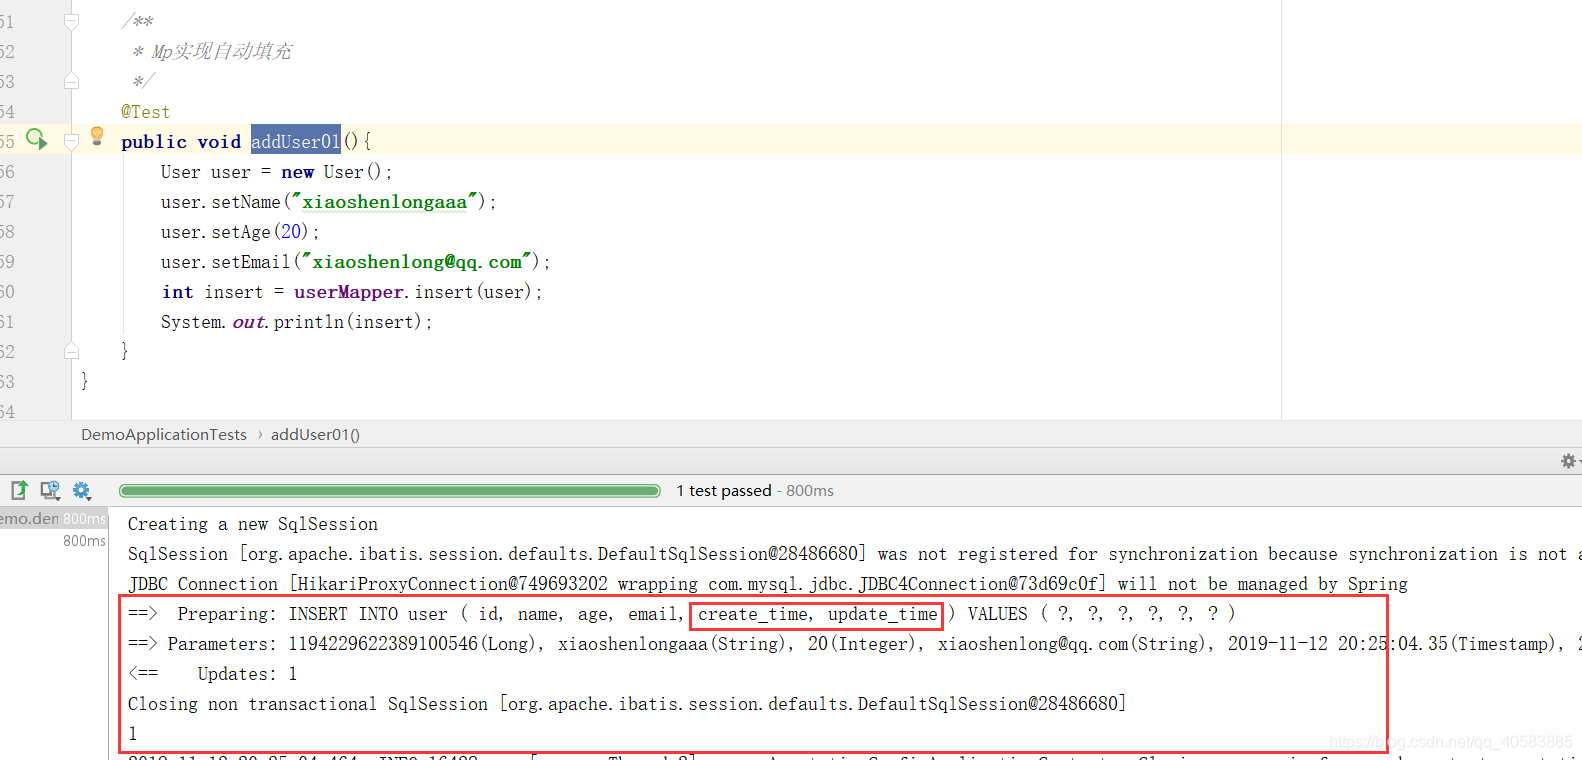Click the 'Preparing: INSERT INTO user' console line
1582x760 pixels.
[x=680, y=614]
